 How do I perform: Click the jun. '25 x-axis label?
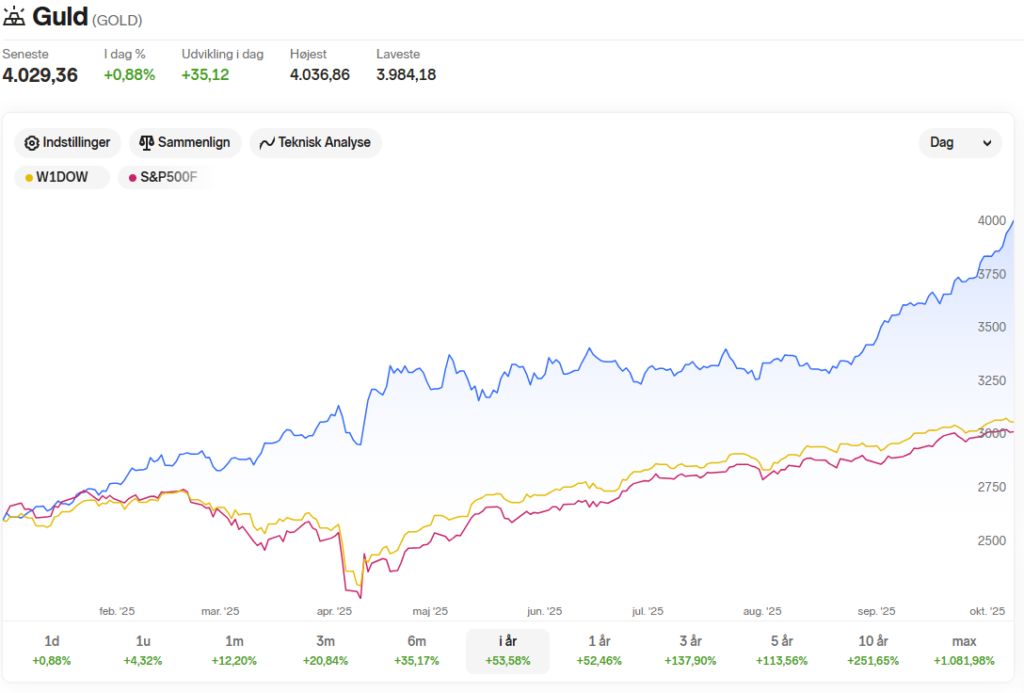point(544,611)
